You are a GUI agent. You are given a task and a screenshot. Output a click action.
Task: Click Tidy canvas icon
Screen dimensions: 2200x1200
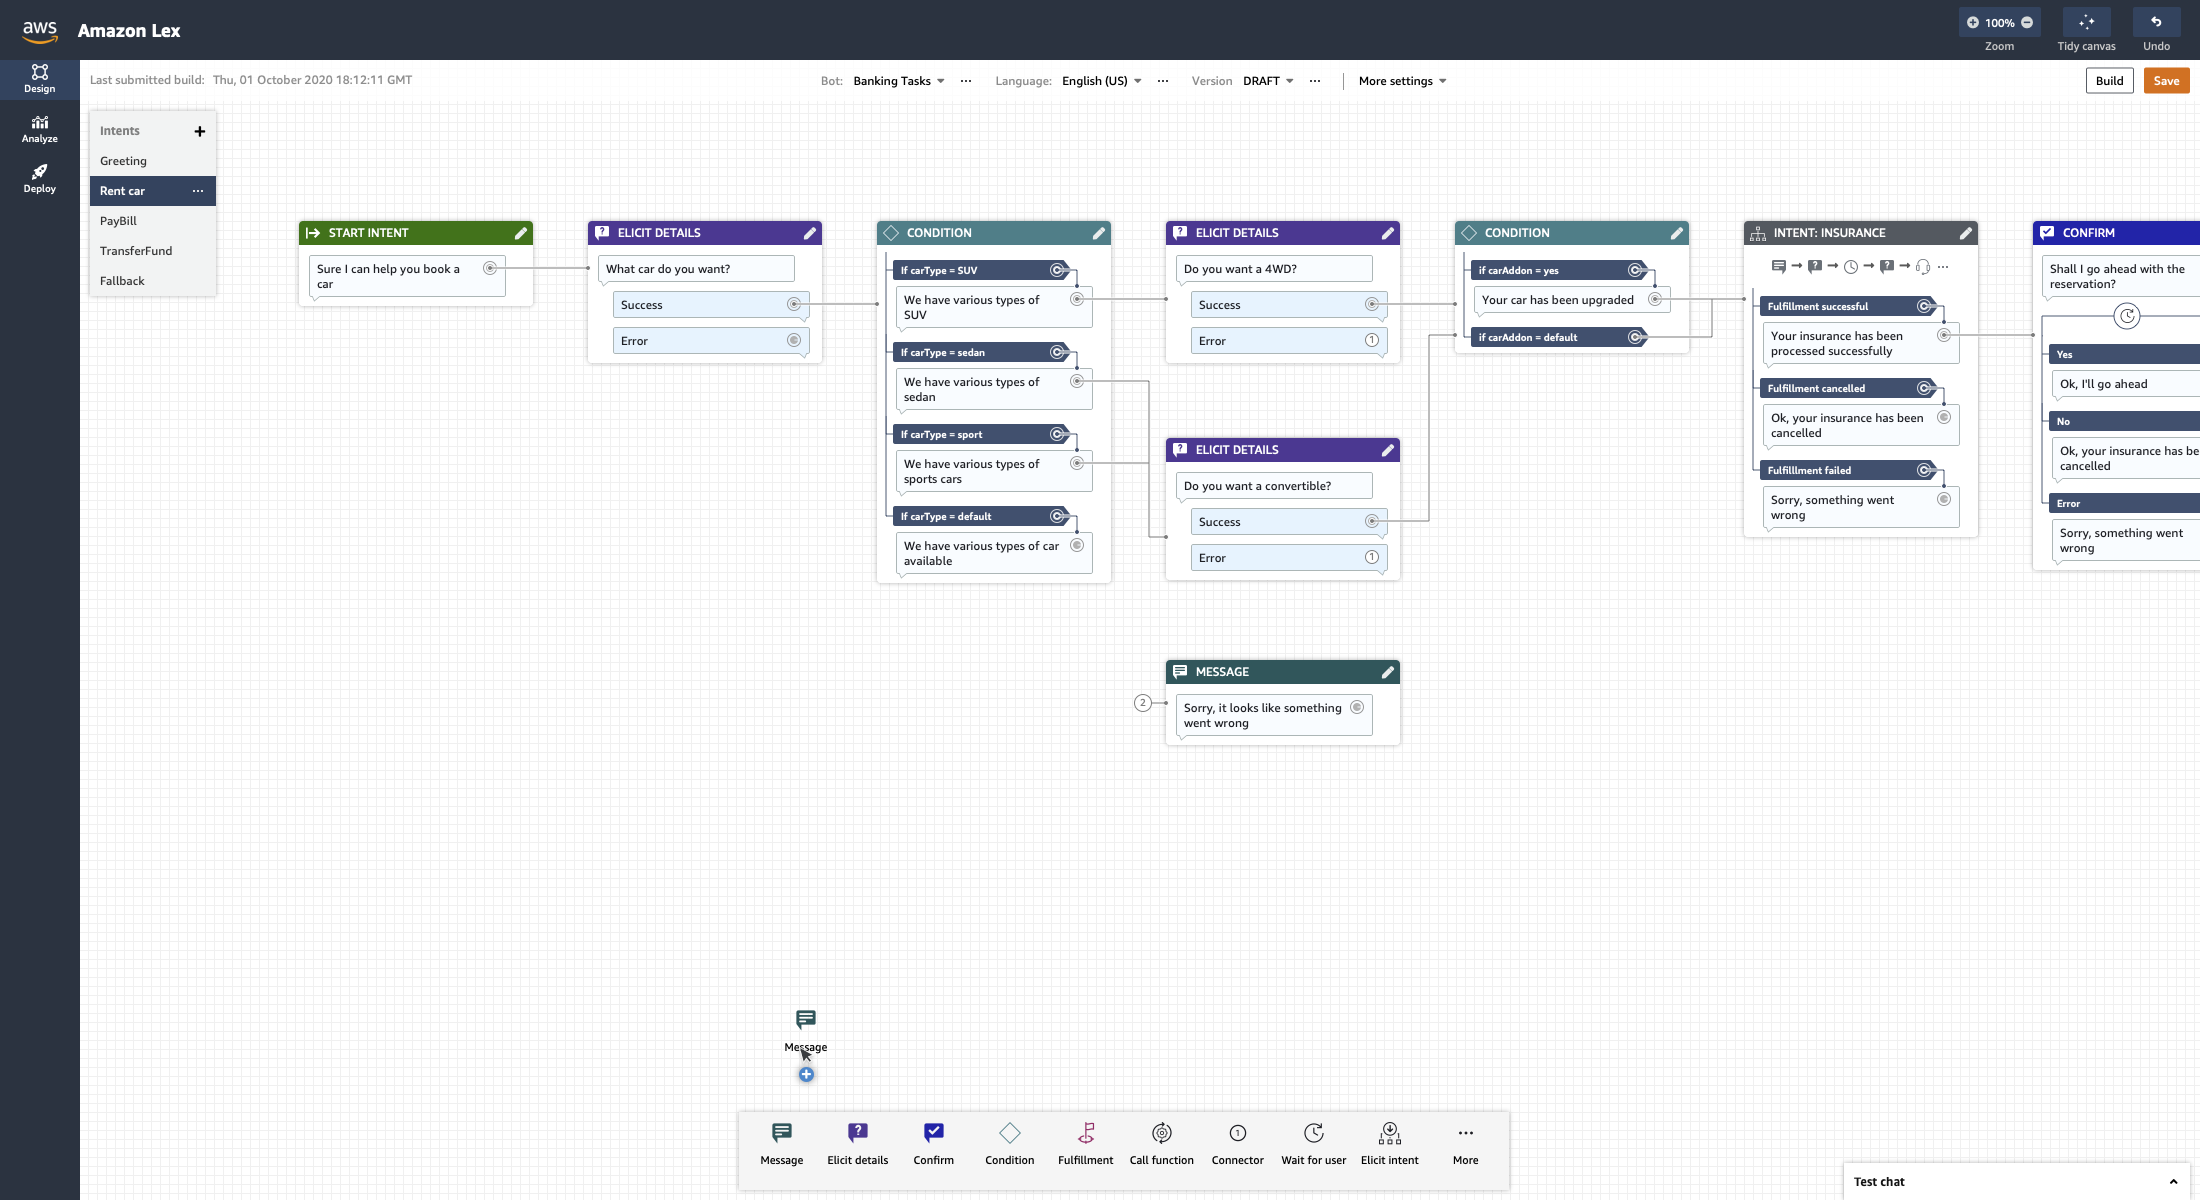click(2086, 23)
